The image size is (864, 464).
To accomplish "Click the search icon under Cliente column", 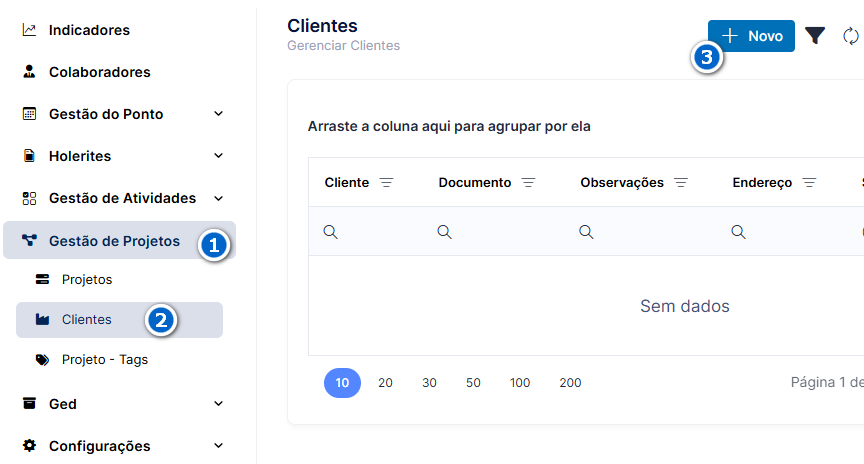I will pos(331,232).
